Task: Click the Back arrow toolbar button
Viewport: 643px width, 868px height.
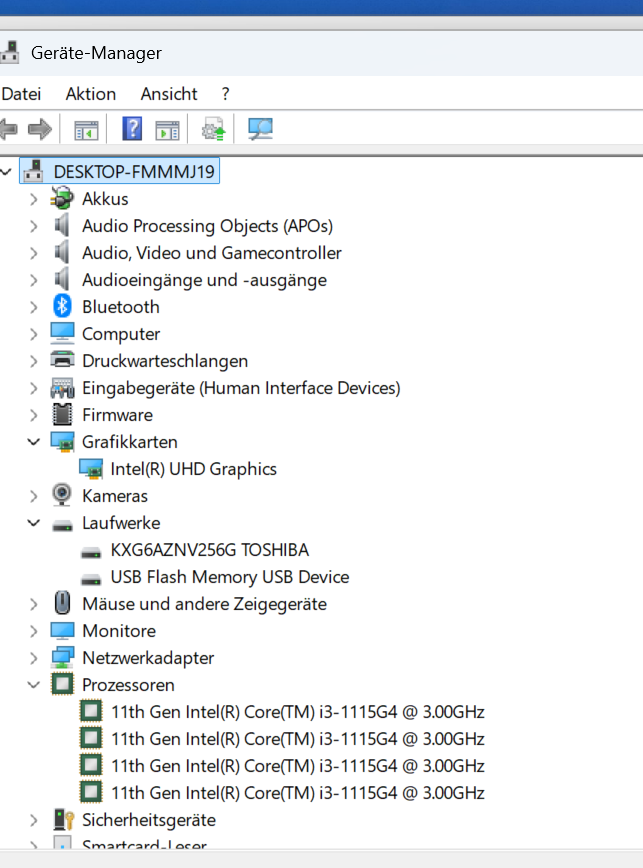Action: pos(8,130)
